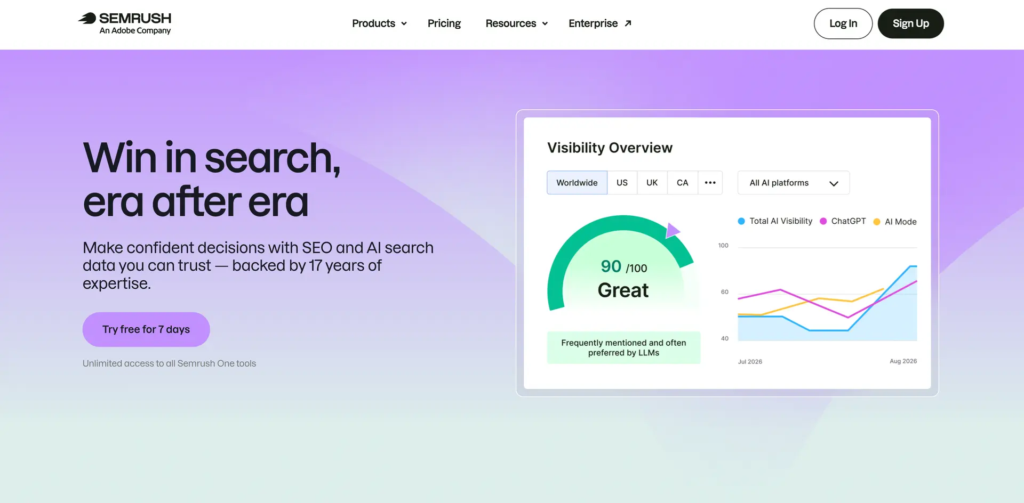Click the 90 /100 score value

pos(624,267)
